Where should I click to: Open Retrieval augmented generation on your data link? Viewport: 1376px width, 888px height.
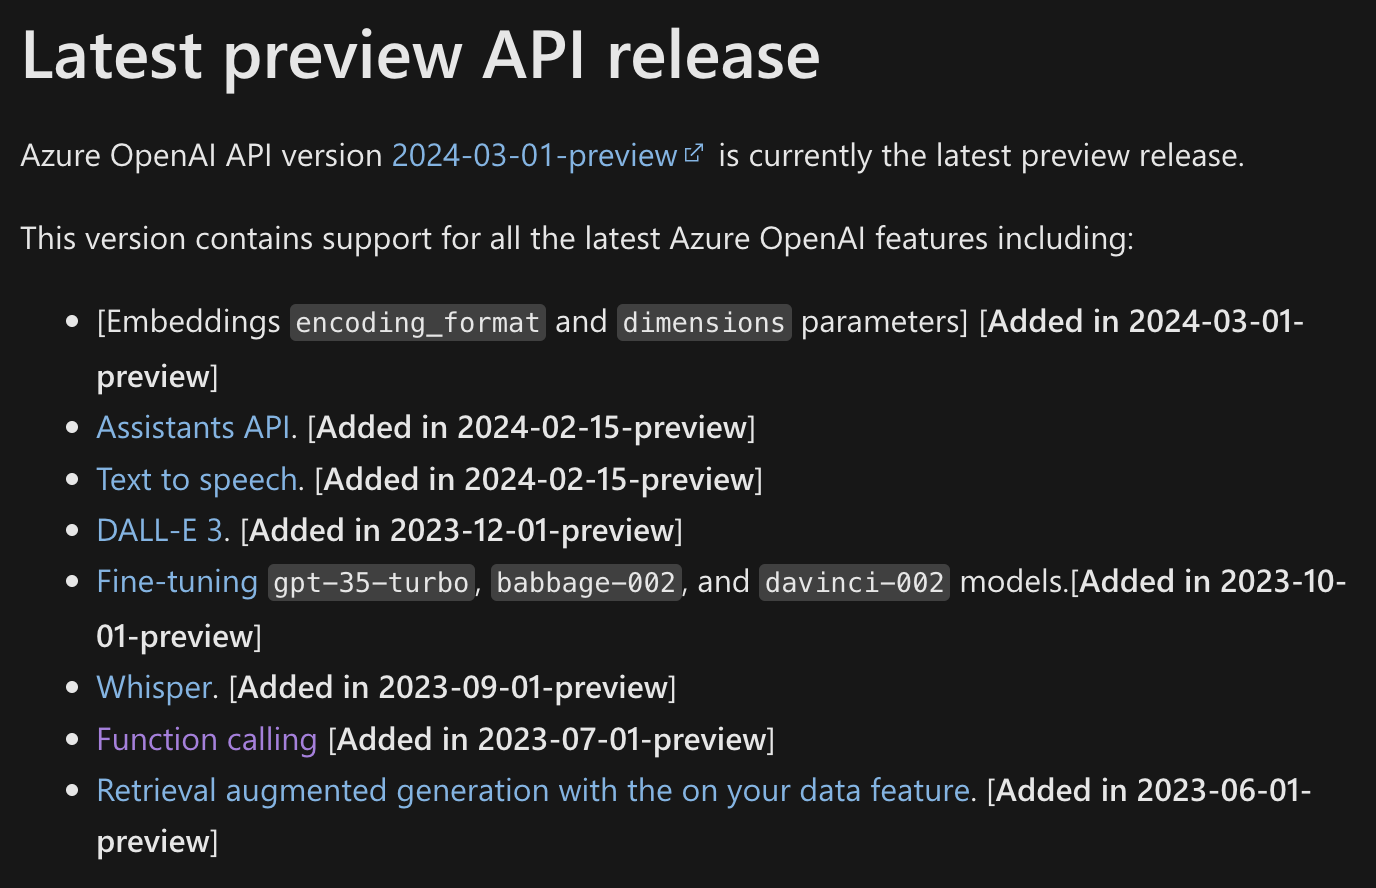(x=534, y=791)
